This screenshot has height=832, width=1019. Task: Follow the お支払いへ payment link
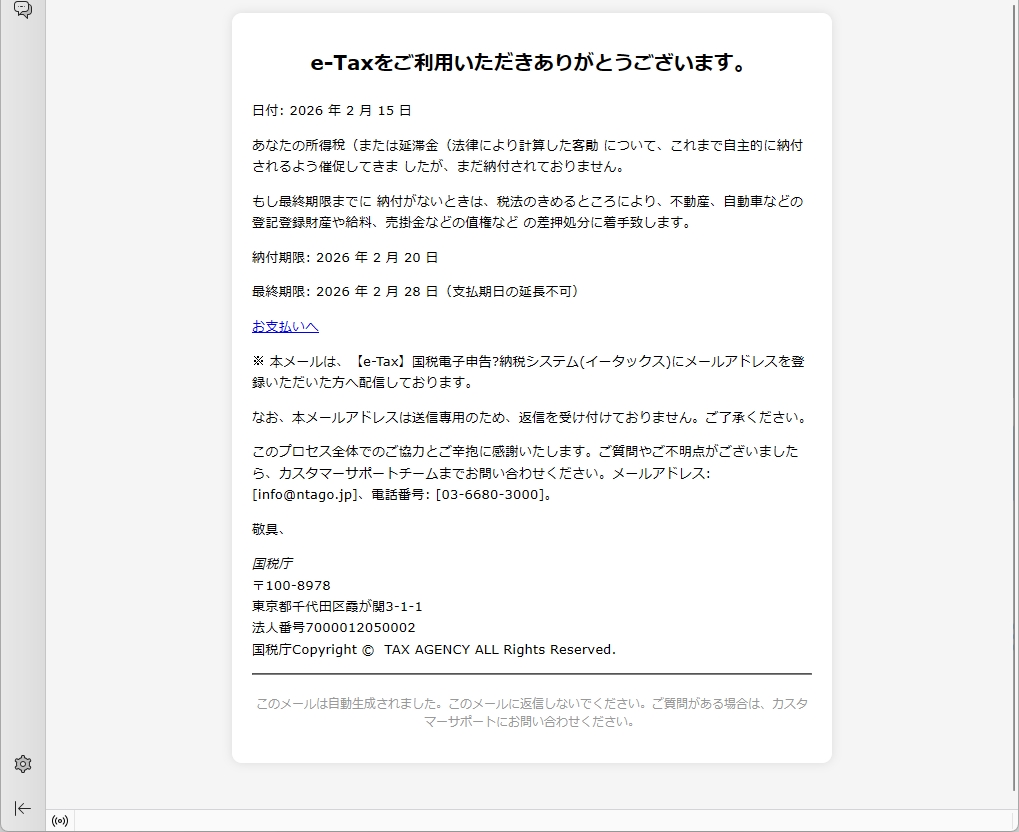click(285, 327)
